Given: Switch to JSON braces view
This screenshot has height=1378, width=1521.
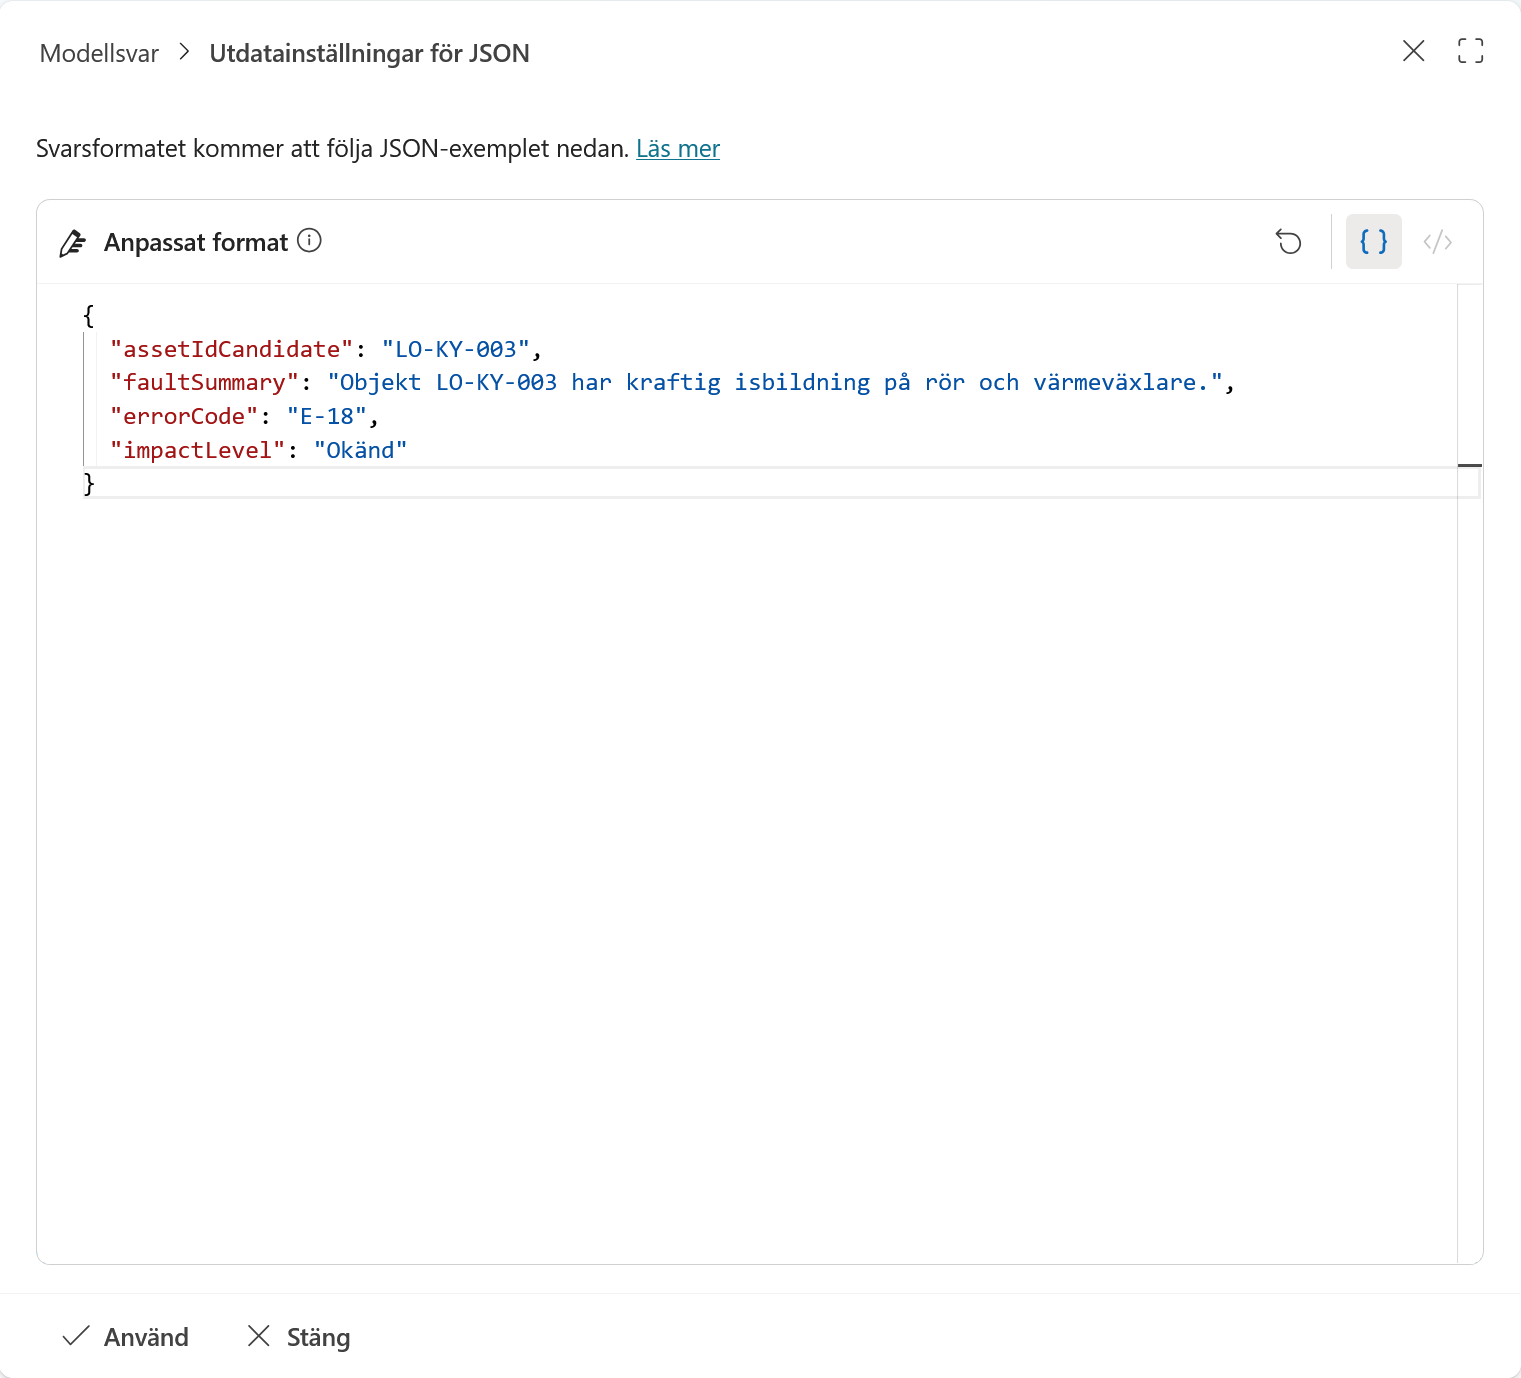Looking at the screenshot, I should click(x=1374, y=242).
